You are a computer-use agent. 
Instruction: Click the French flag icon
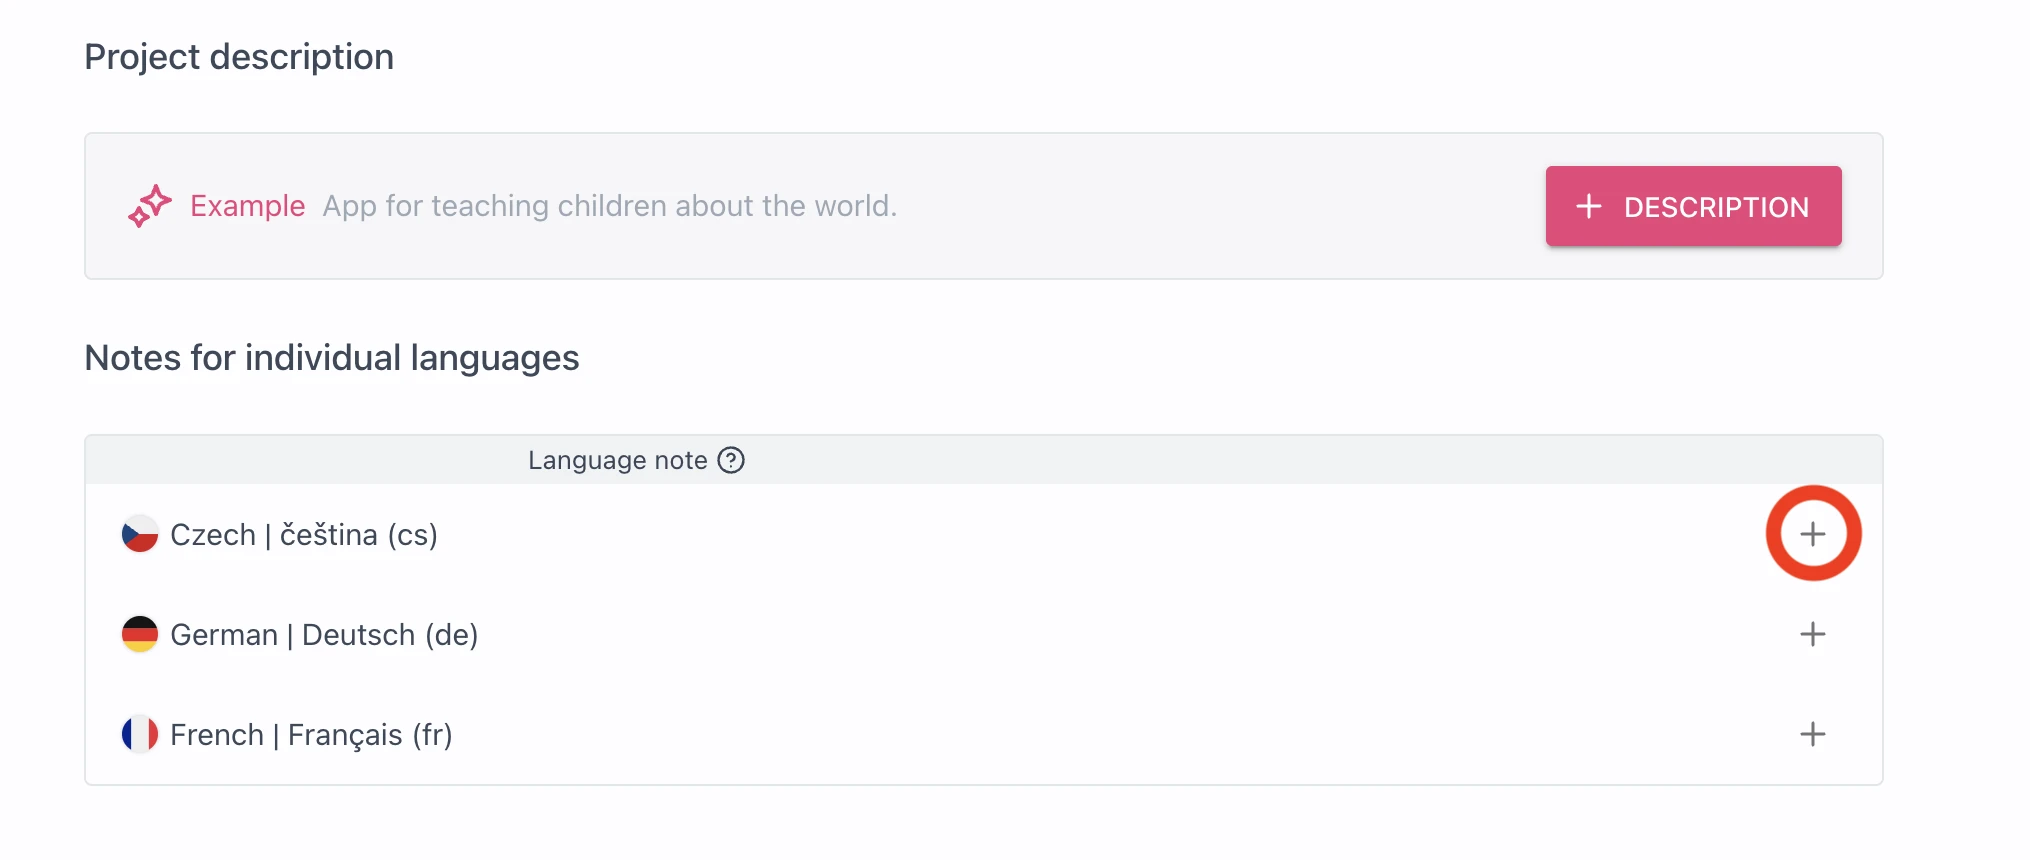tap(140, 734)
